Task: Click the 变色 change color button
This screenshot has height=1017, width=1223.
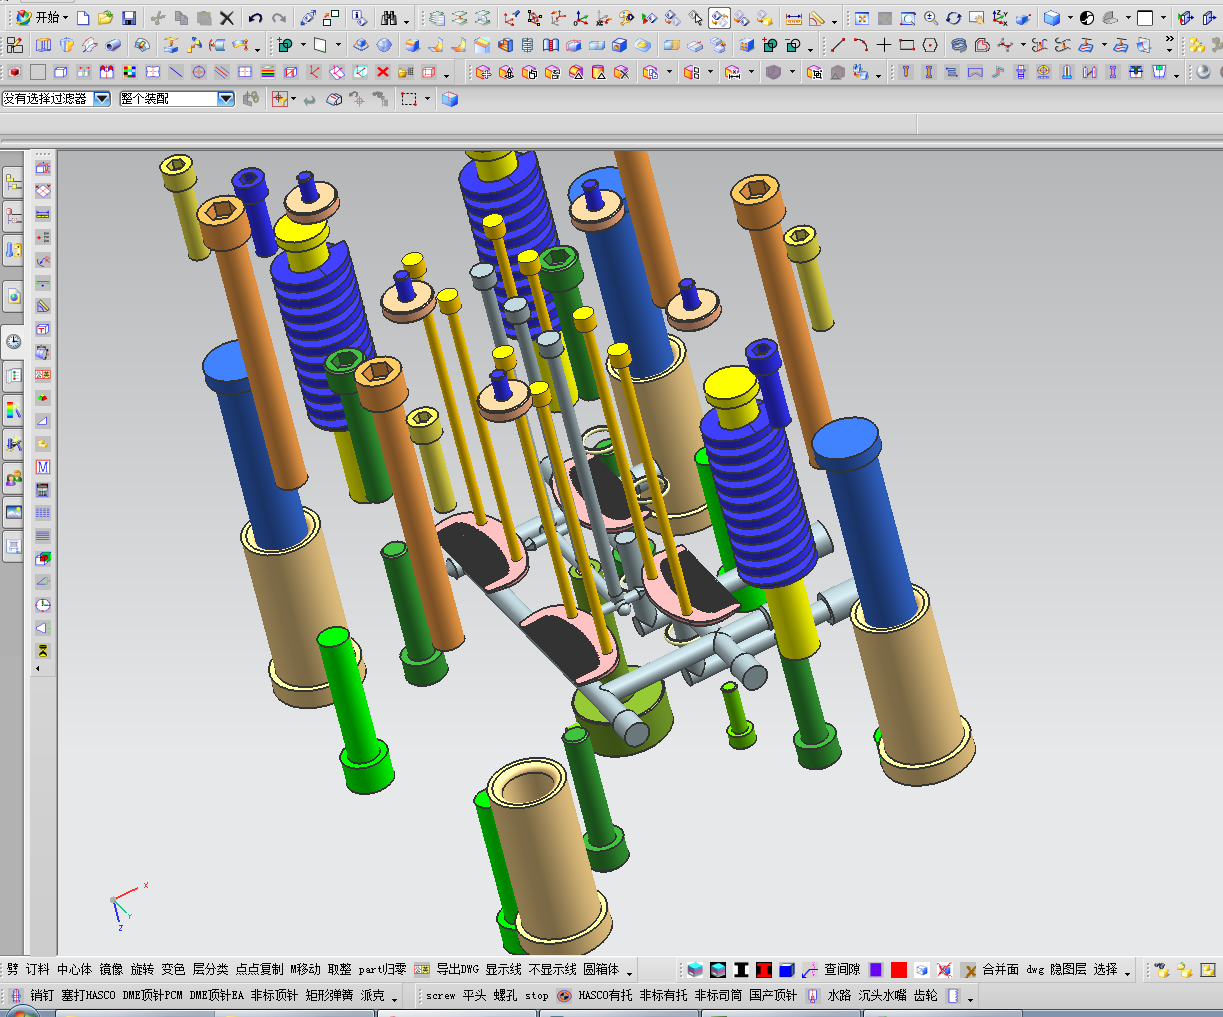Action: [x=173, y=969]
